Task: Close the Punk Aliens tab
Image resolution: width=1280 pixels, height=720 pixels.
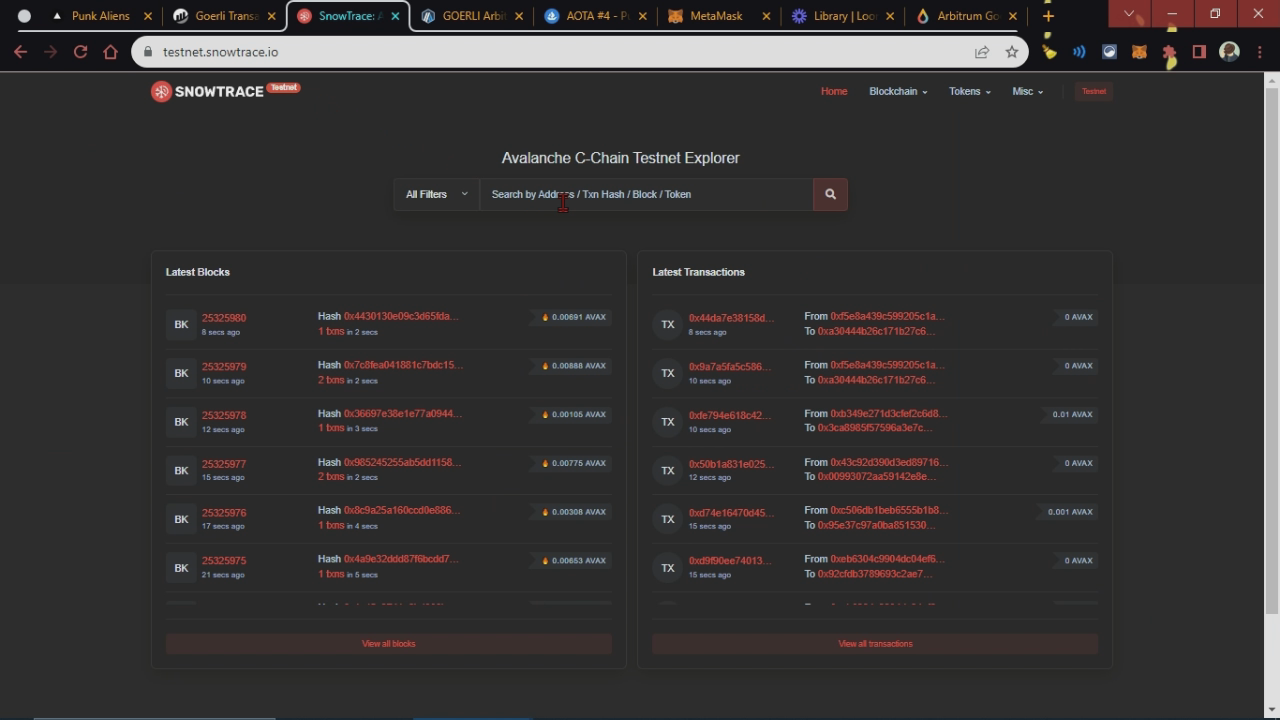Action: pyautogui.click(x=148, y=16)
